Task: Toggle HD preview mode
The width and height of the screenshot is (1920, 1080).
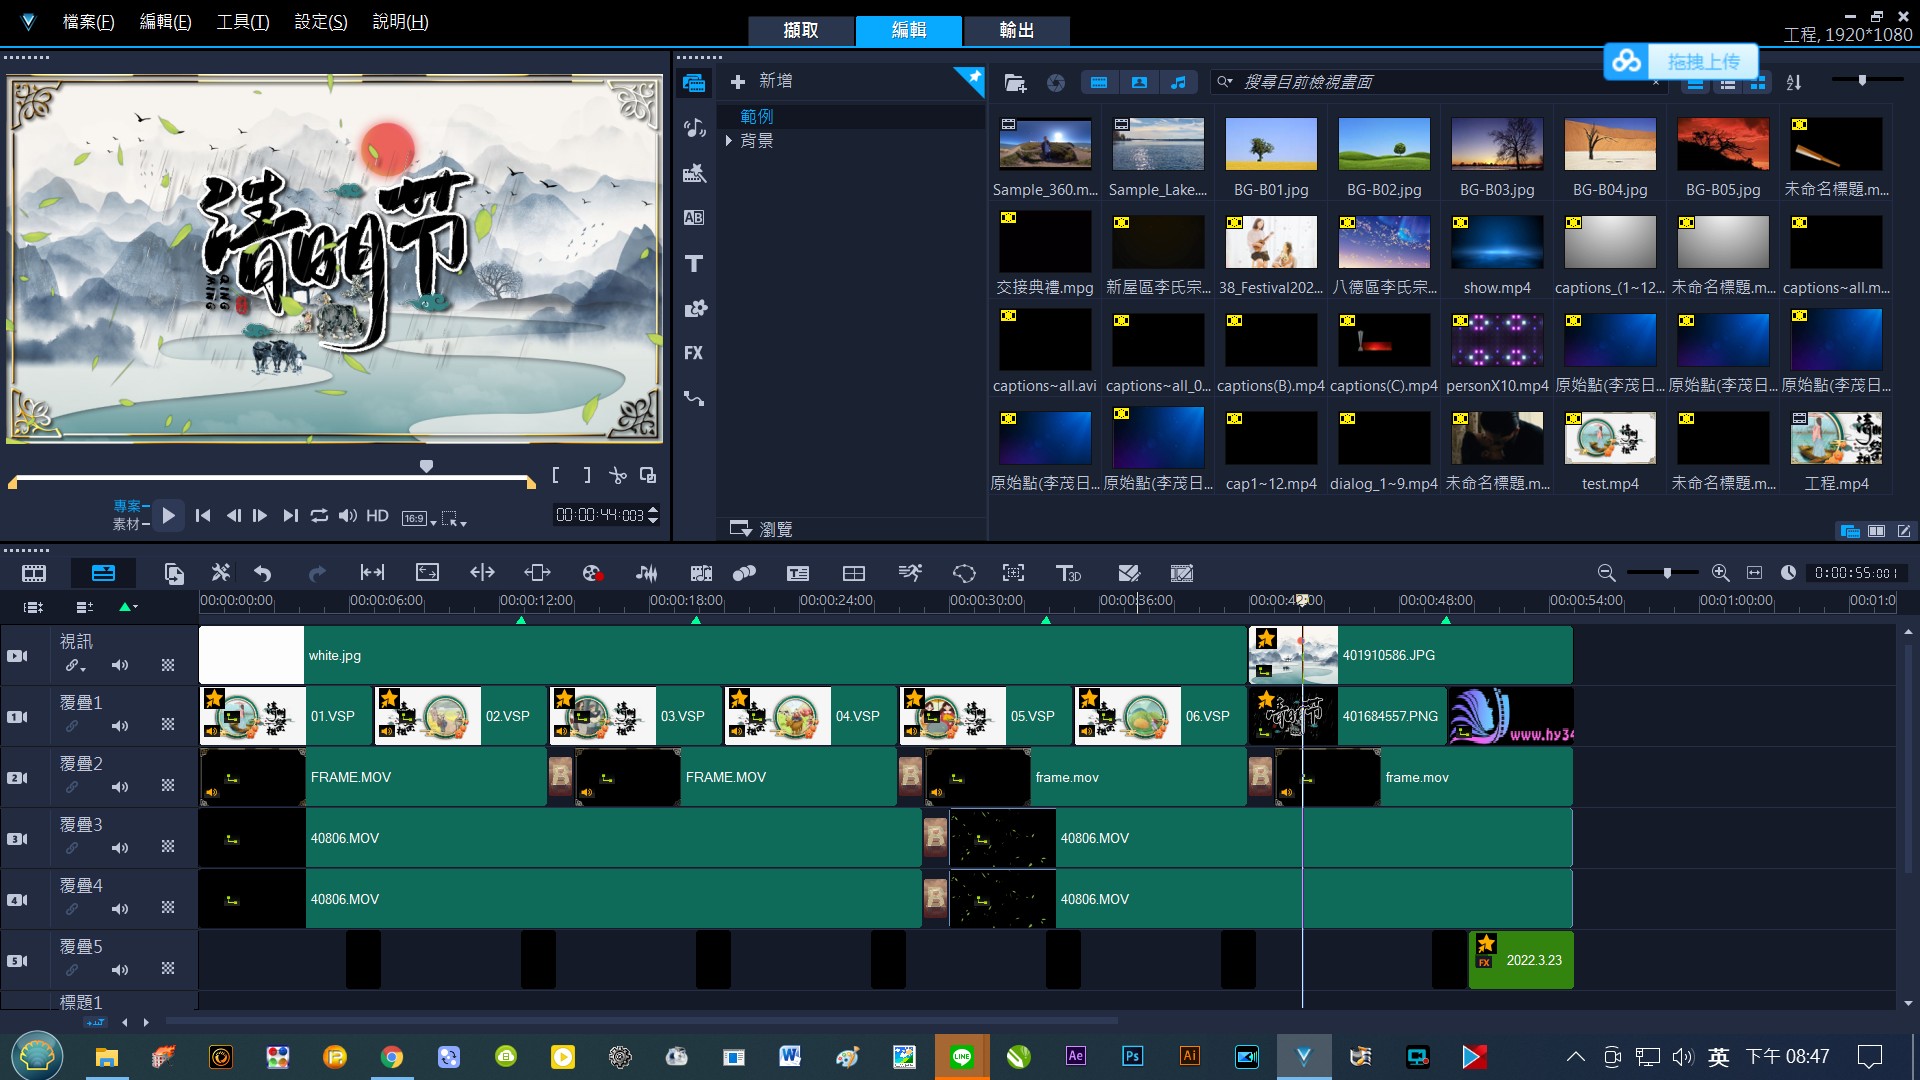Action: (x=377, y=516)
